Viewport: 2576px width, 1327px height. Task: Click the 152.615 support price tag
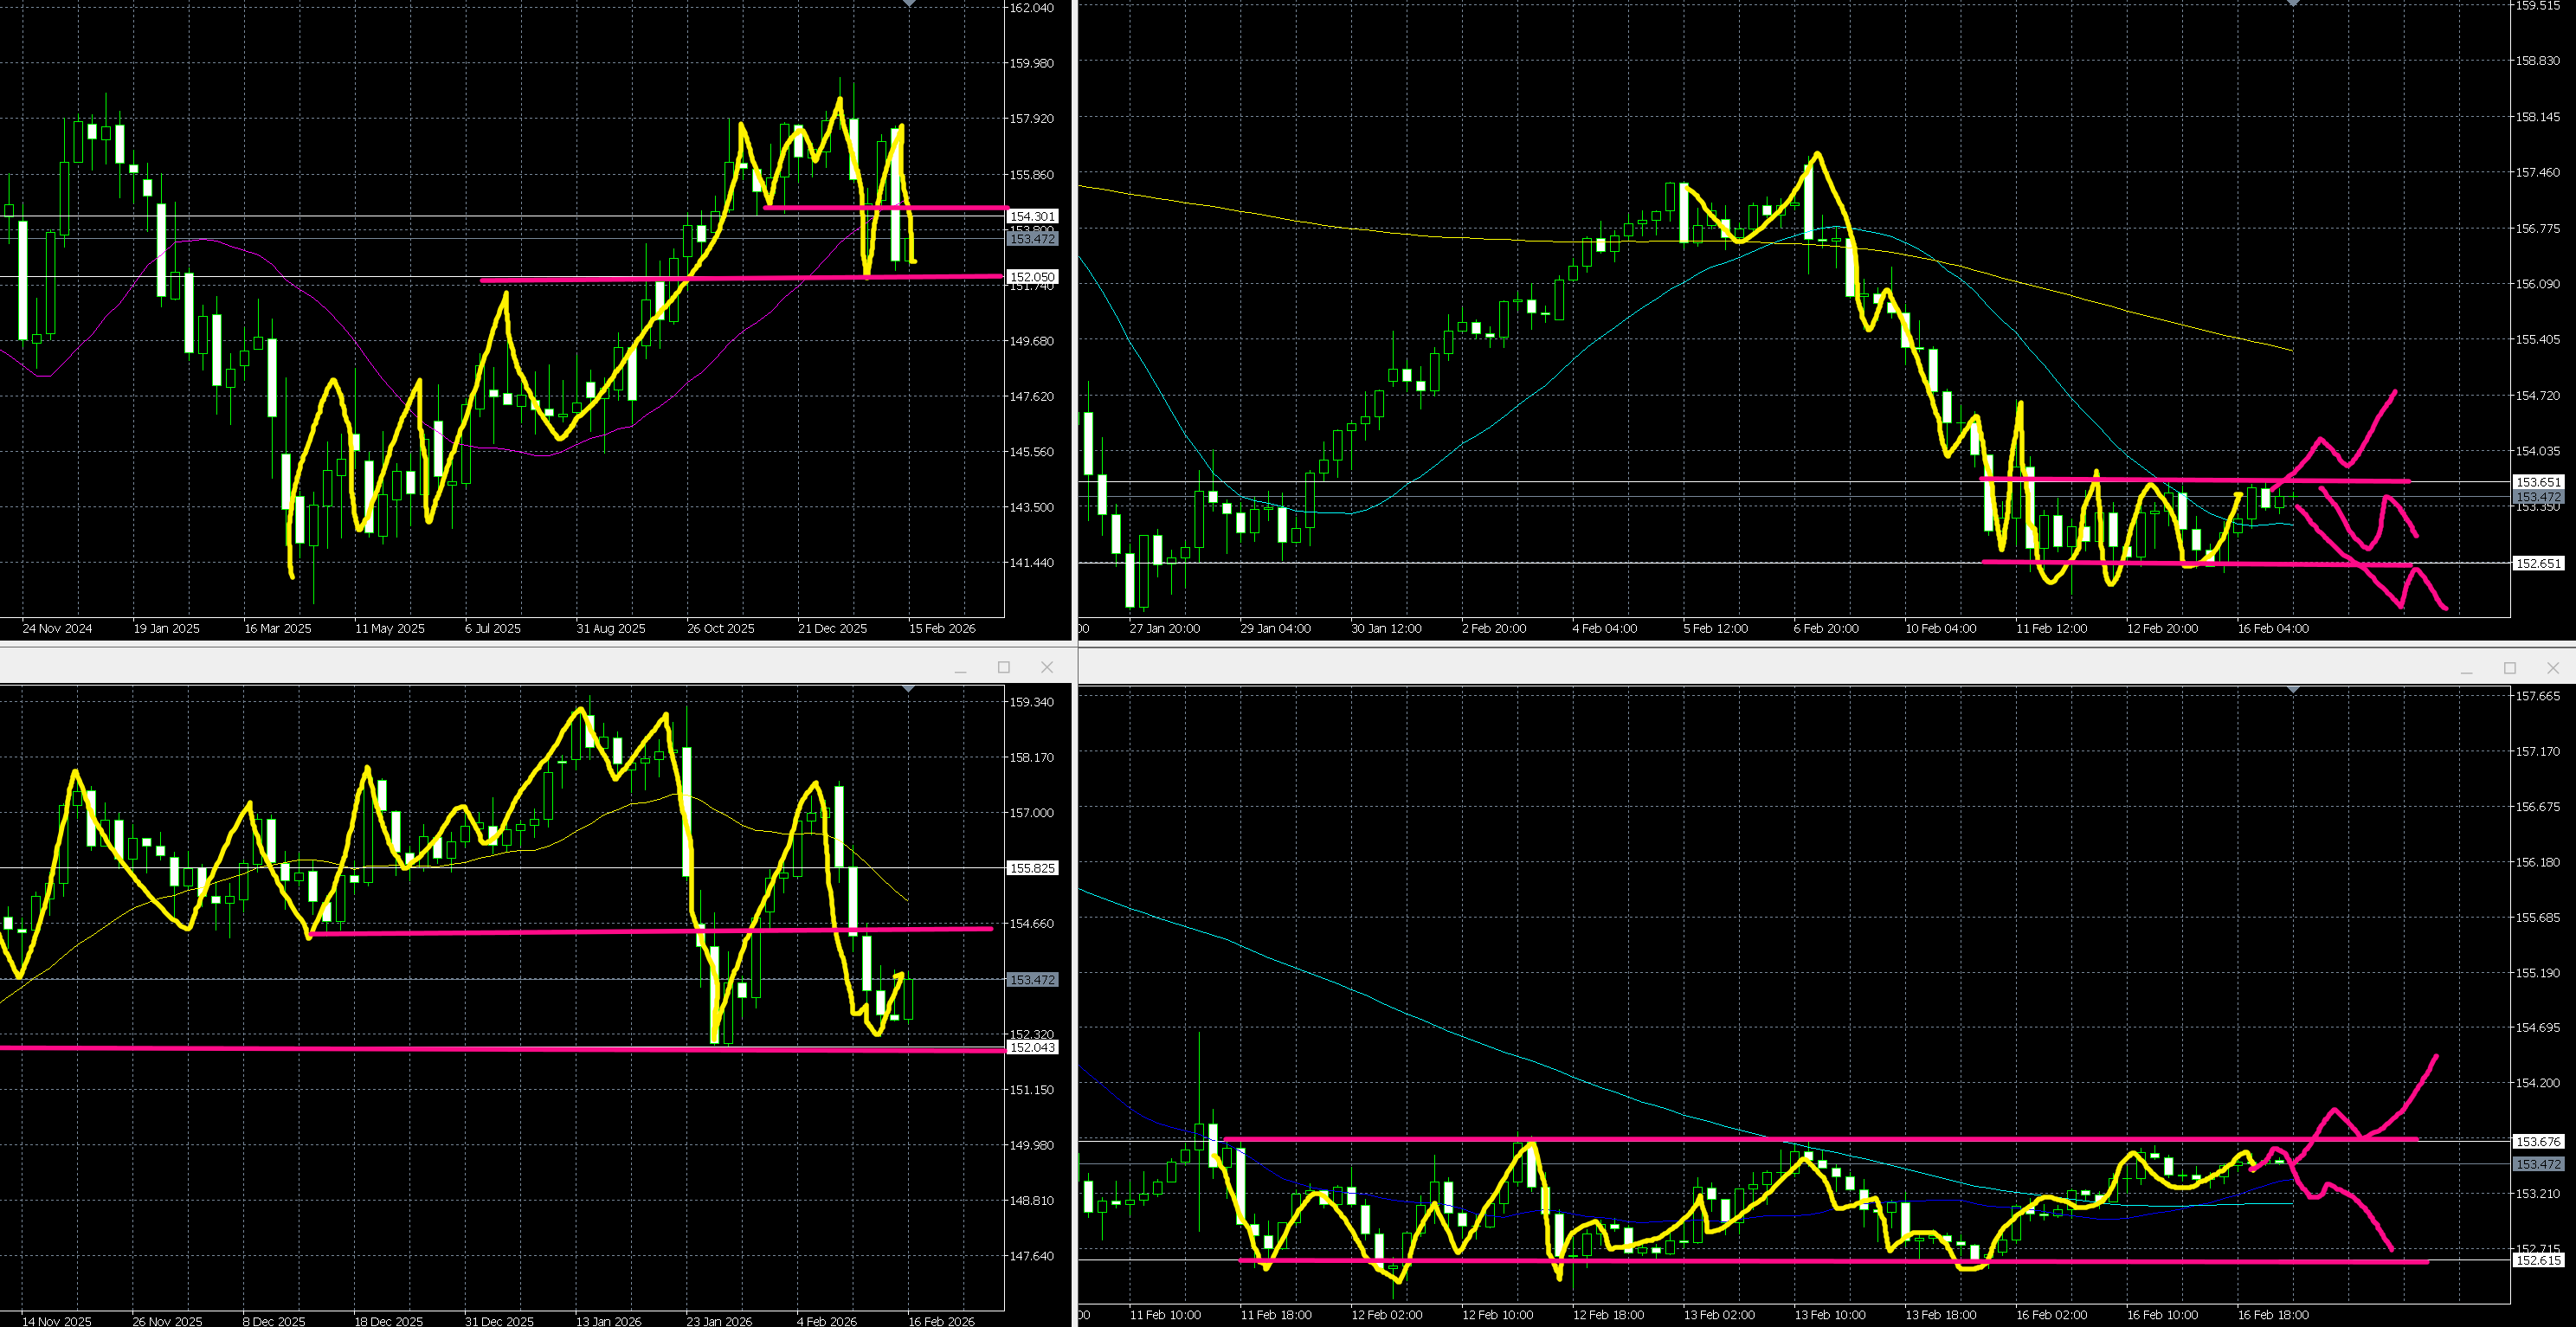coord(2538,1260)
